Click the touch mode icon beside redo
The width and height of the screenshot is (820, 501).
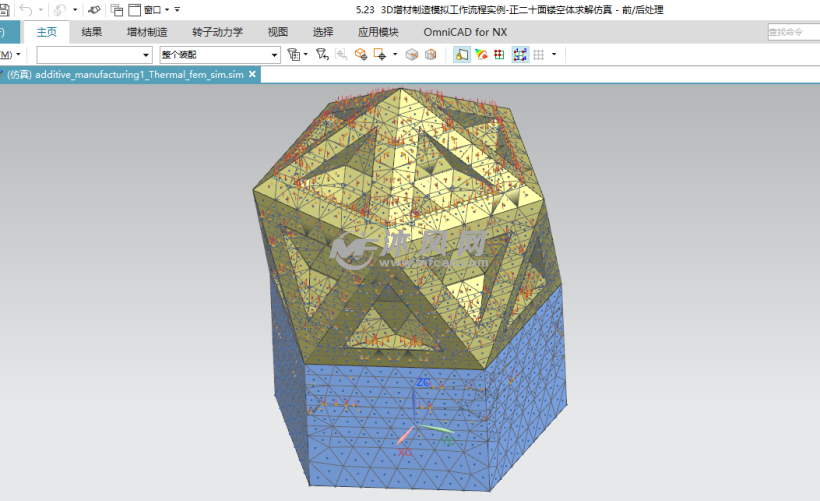tap(94, 10)
